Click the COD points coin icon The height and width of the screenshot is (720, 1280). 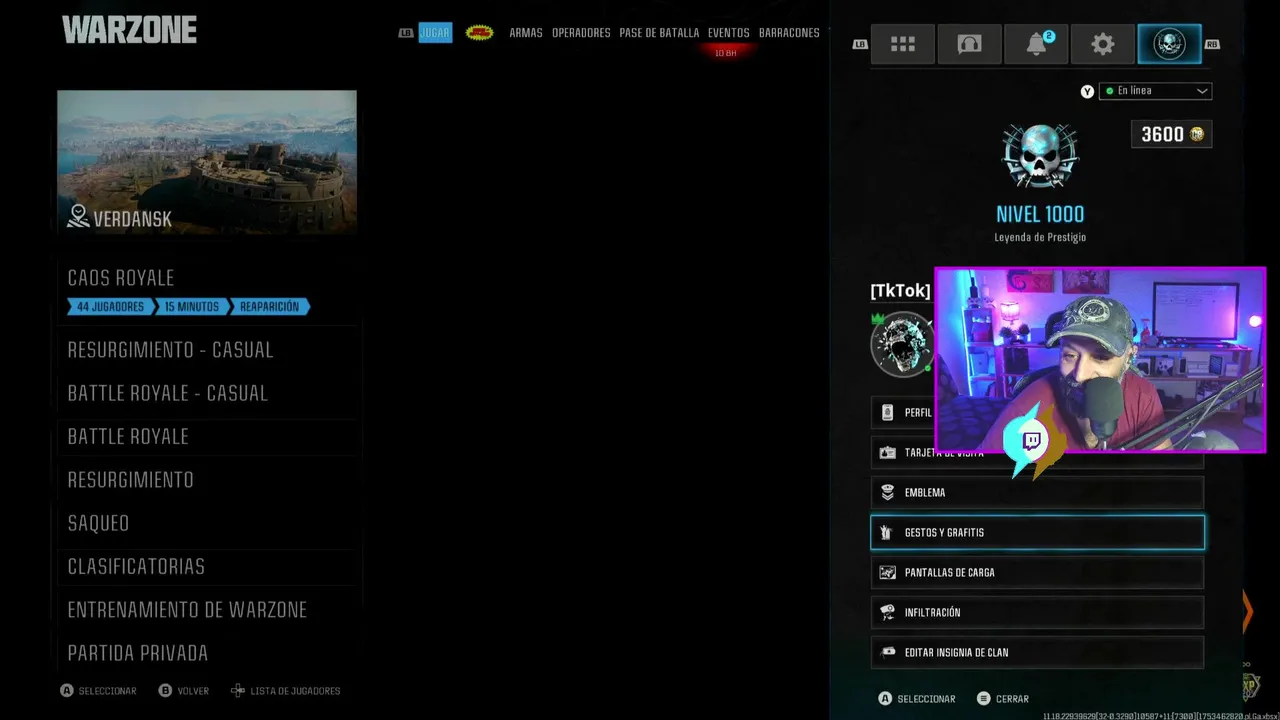tap(1197, 134)
